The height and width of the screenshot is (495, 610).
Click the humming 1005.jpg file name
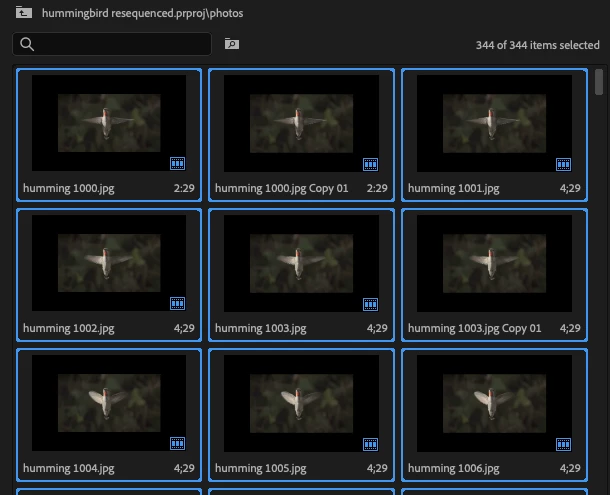point(261,469)
